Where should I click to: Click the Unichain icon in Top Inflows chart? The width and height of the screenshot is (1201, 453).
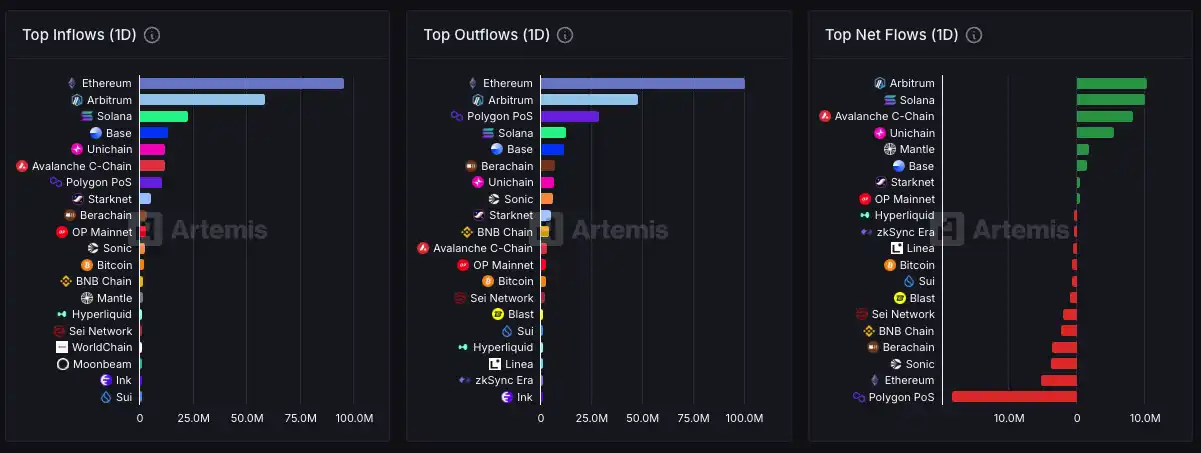[76, 149]
